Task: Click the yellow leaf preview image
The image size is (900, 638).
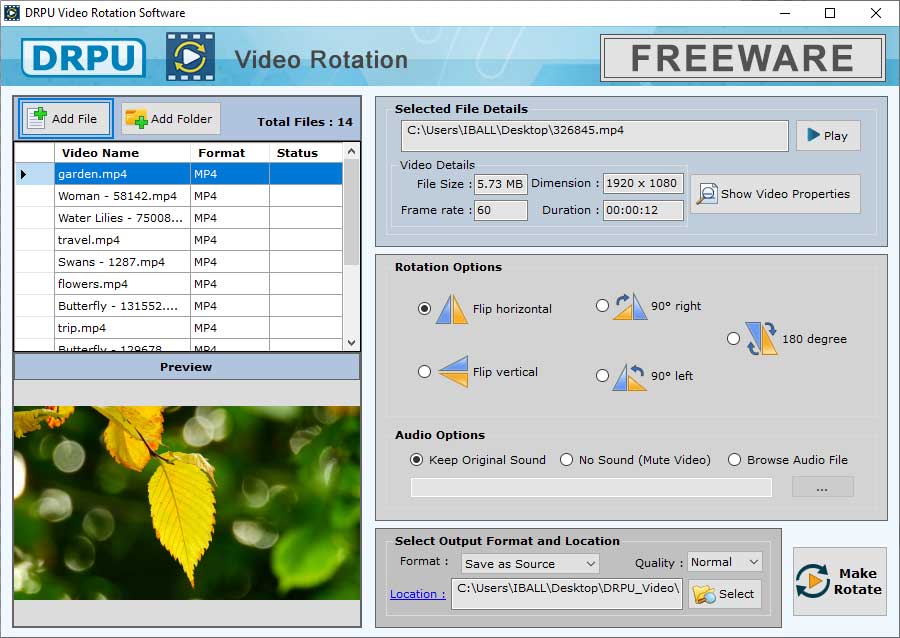Action: (x=187, y=503)
